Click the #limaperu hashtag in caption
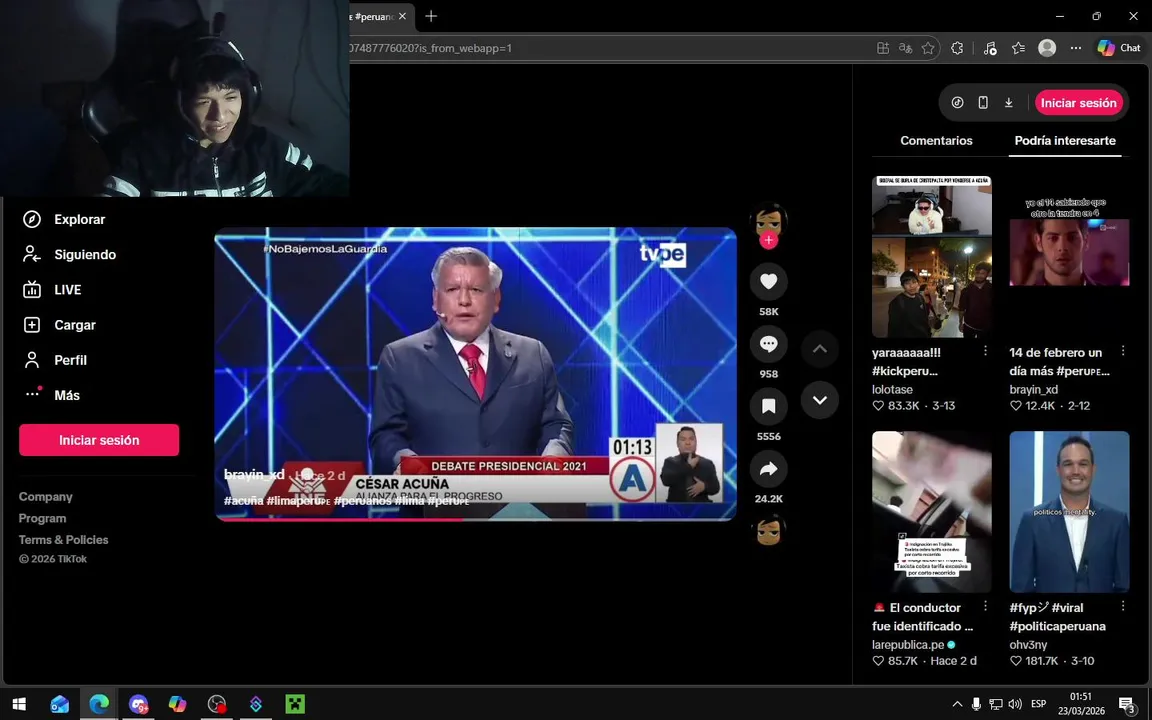 [298, 500]
